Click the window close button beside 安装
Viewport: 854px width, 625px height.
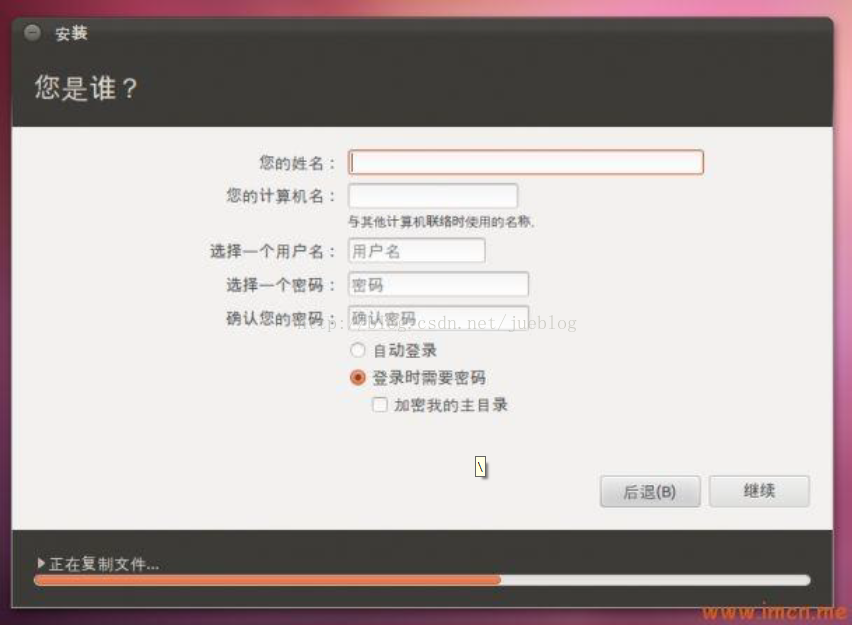[33, 33]
